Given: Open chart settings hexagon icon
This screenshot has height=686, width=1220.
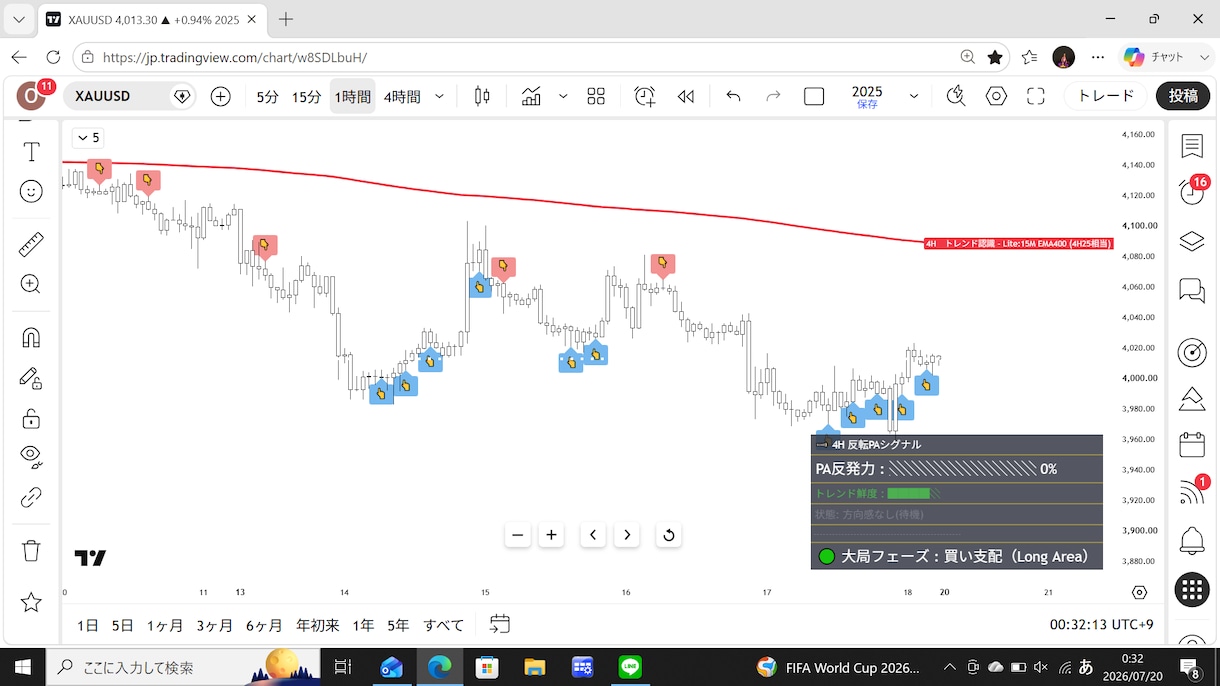Looking at the screenshot, I should pos(996,96).
